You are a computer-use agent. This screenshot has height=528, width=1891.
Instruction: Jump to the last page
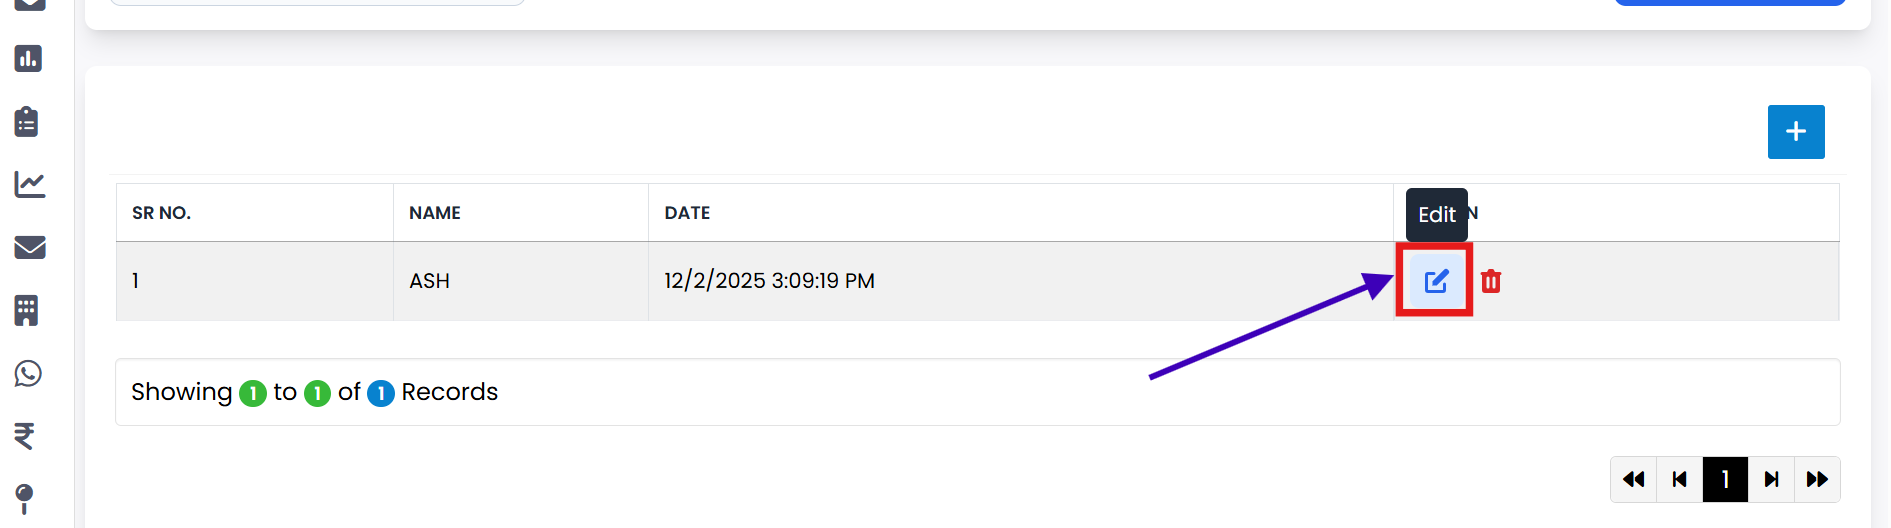click(1817, 480)
